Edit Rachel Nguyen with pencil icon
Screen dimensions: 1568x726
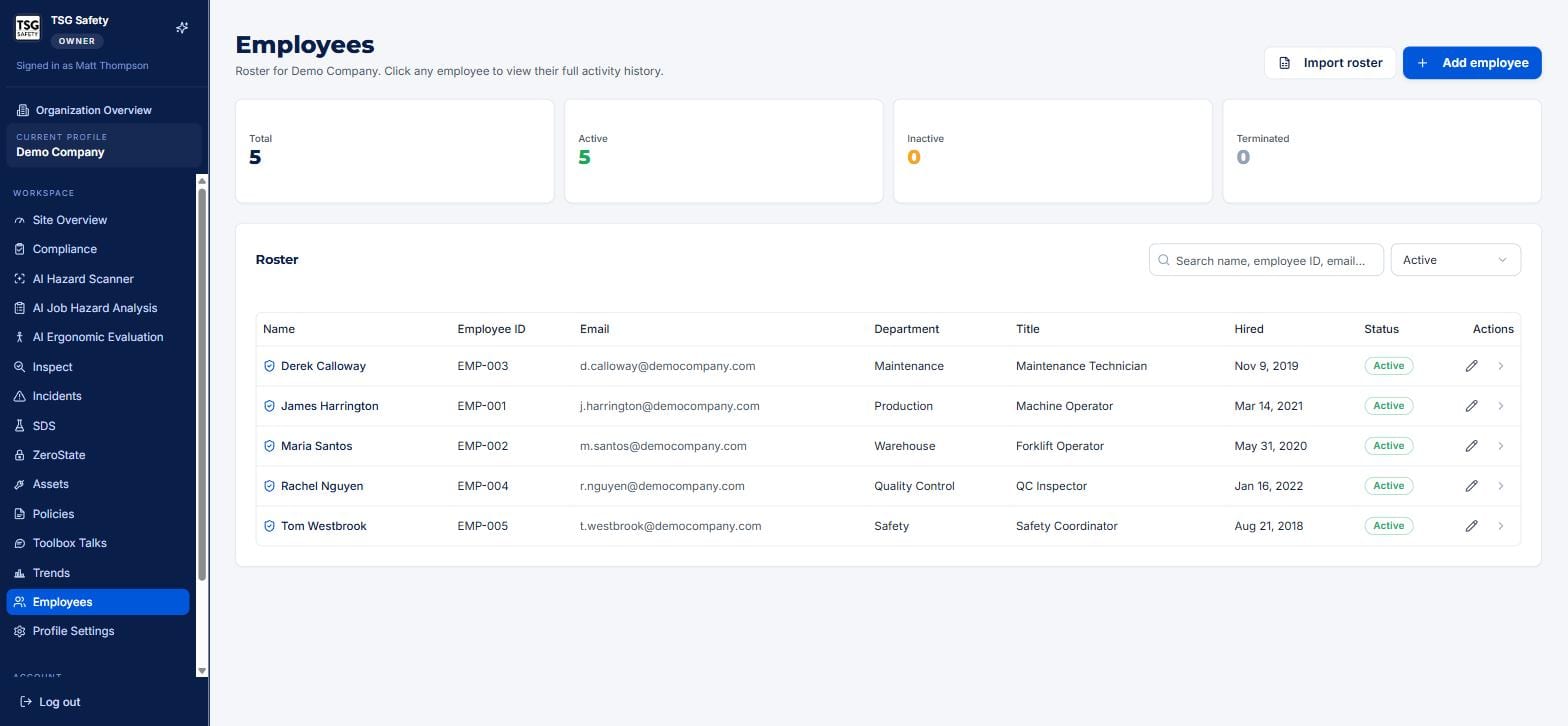(x=1471, y=486)
